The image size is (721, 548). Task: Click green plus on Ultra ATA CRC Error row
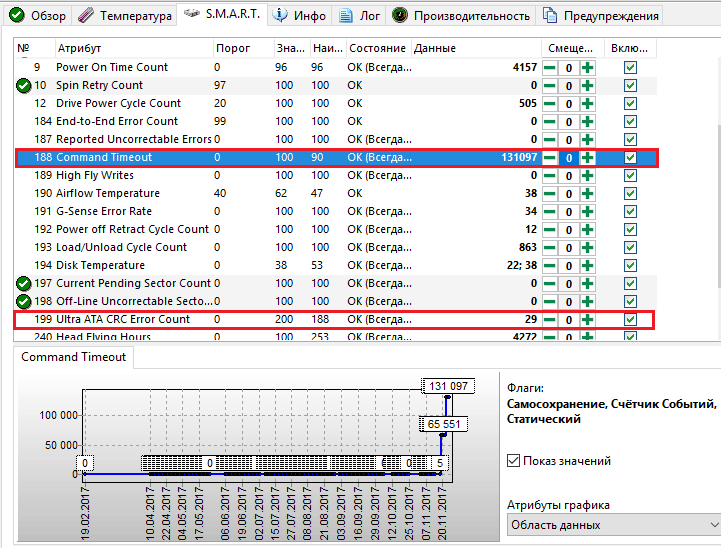coord(587,319)
